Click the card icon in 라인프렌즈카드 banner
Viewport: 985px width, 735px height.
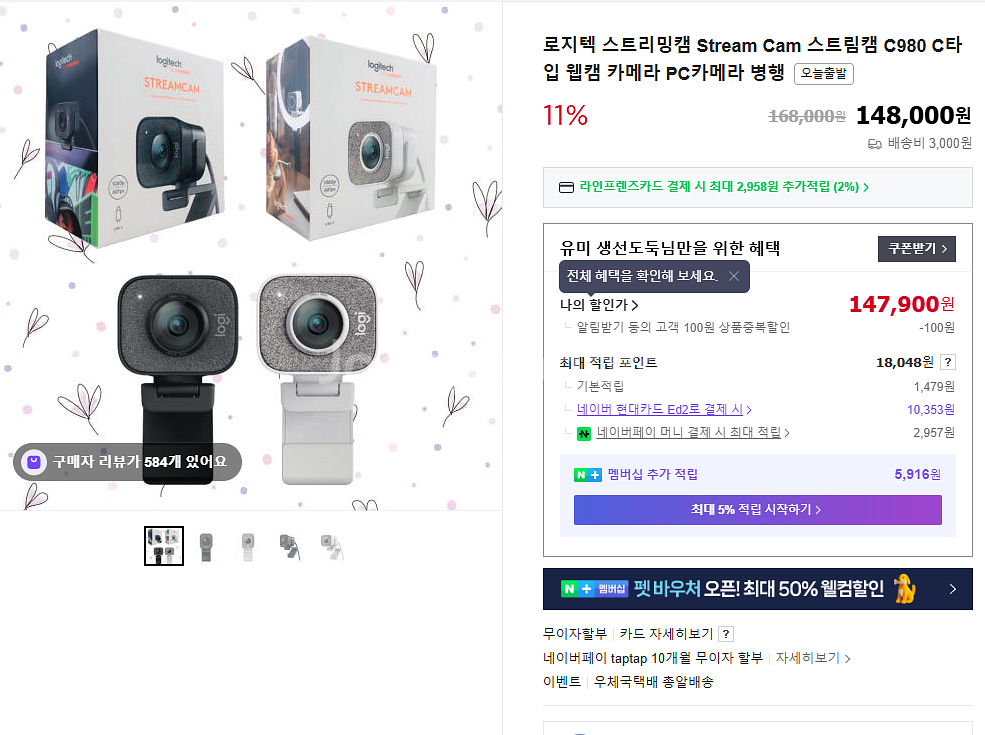566,187
